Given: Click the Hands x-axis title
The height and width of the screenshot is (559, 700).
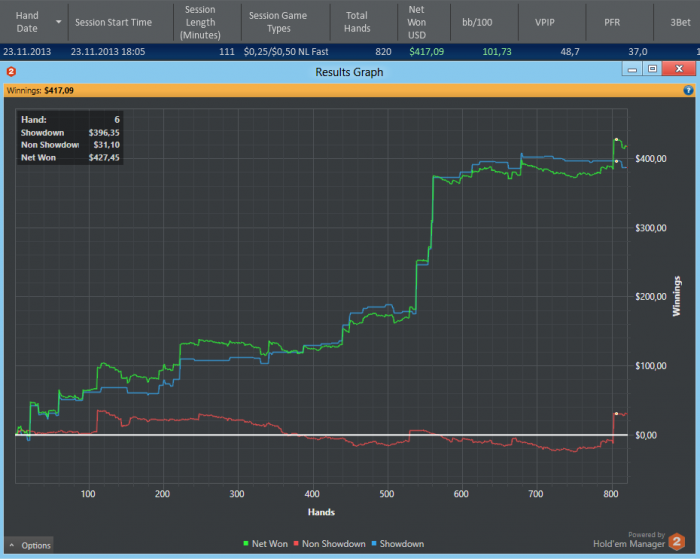Looking at the screenshot, I should pos(321,512).
